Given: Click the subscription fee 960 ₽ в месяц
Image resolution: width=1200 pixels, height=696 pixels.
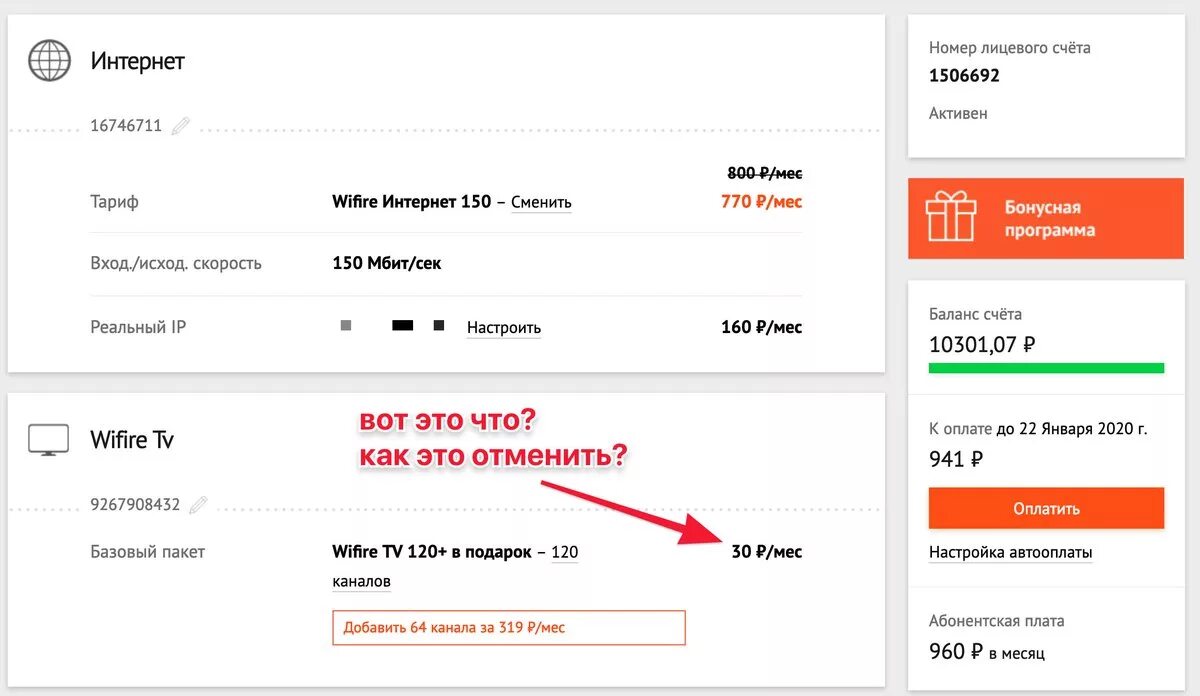Looking at the screenshot, I should point(987,653).
